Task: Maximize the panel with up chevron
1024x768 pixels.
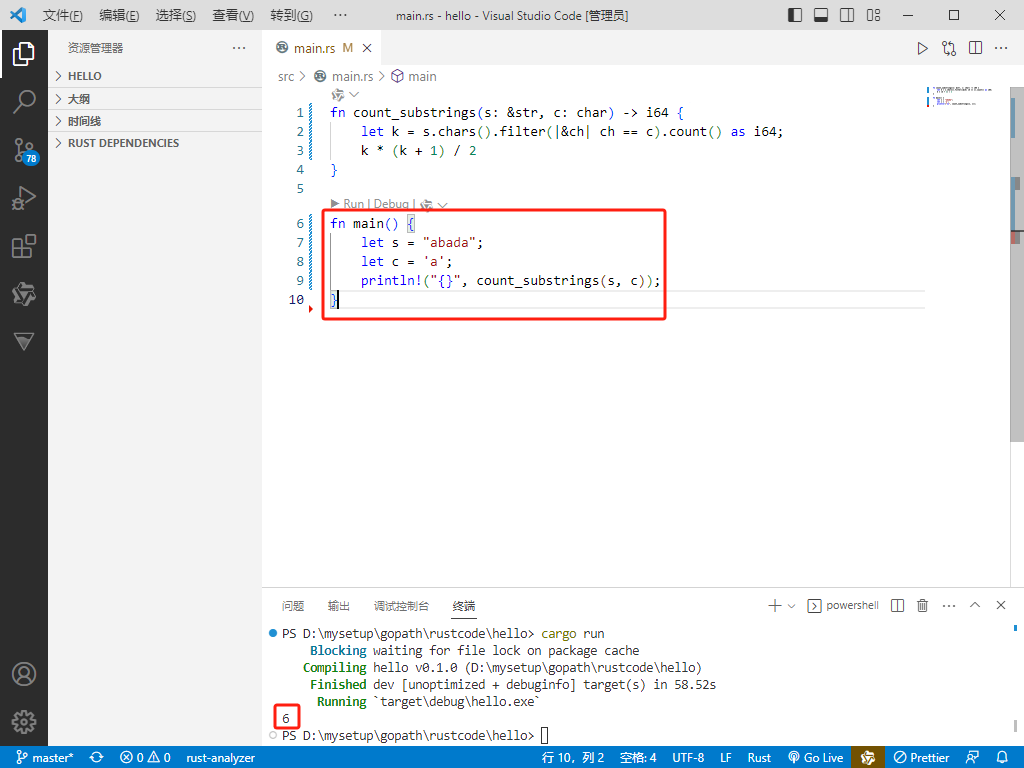Action: click(x=975, y=605)
